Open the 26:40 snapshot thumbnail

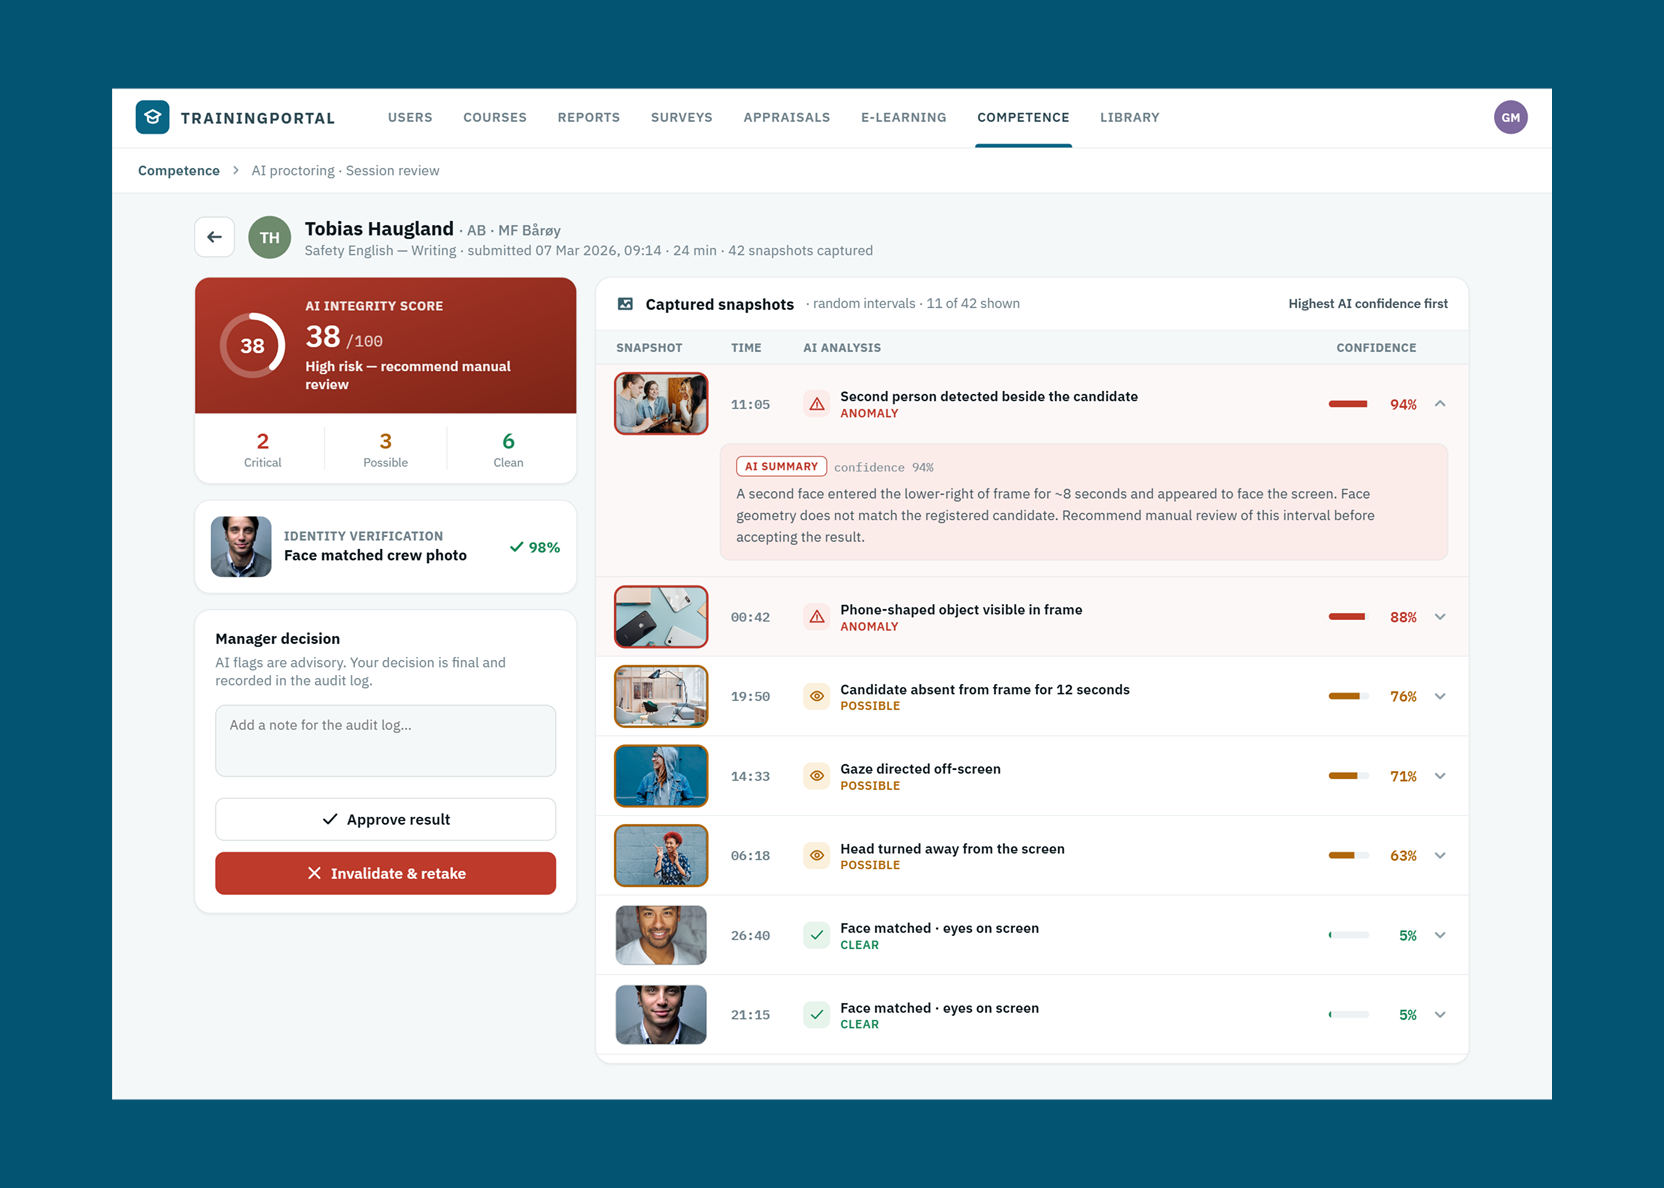661,935
